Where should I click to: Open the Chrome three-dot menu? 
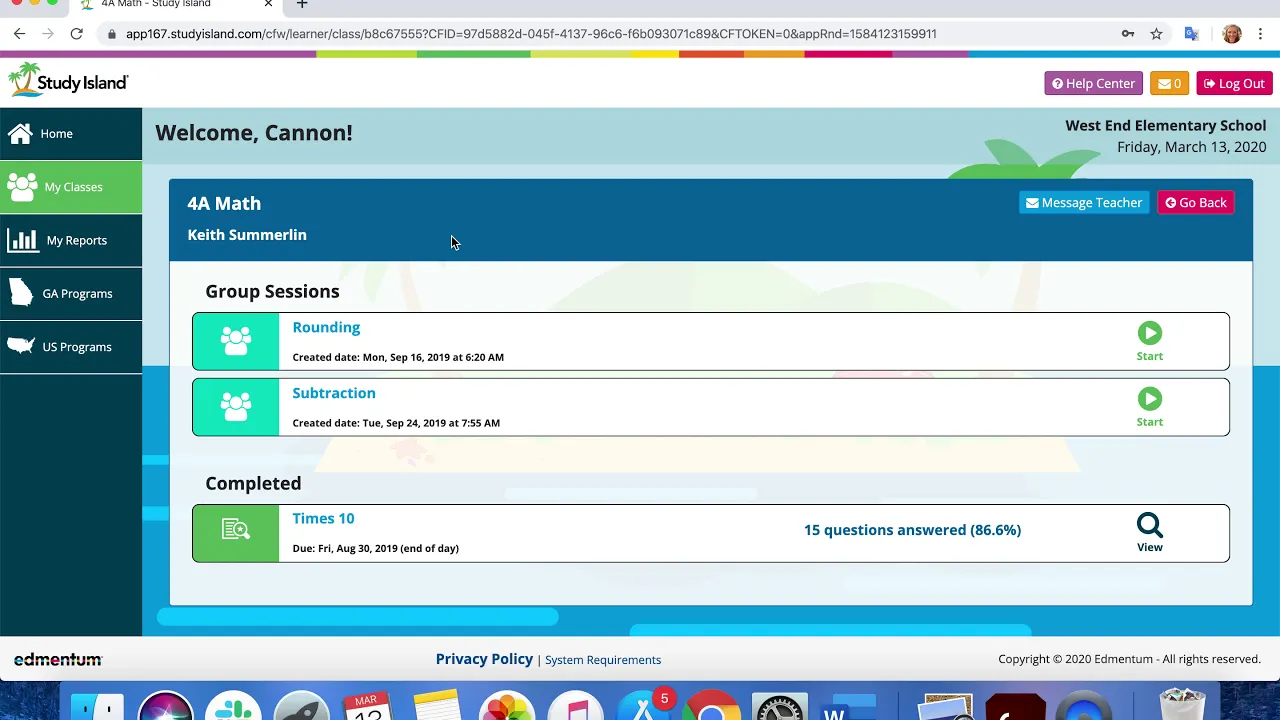tap(1261, 34)
